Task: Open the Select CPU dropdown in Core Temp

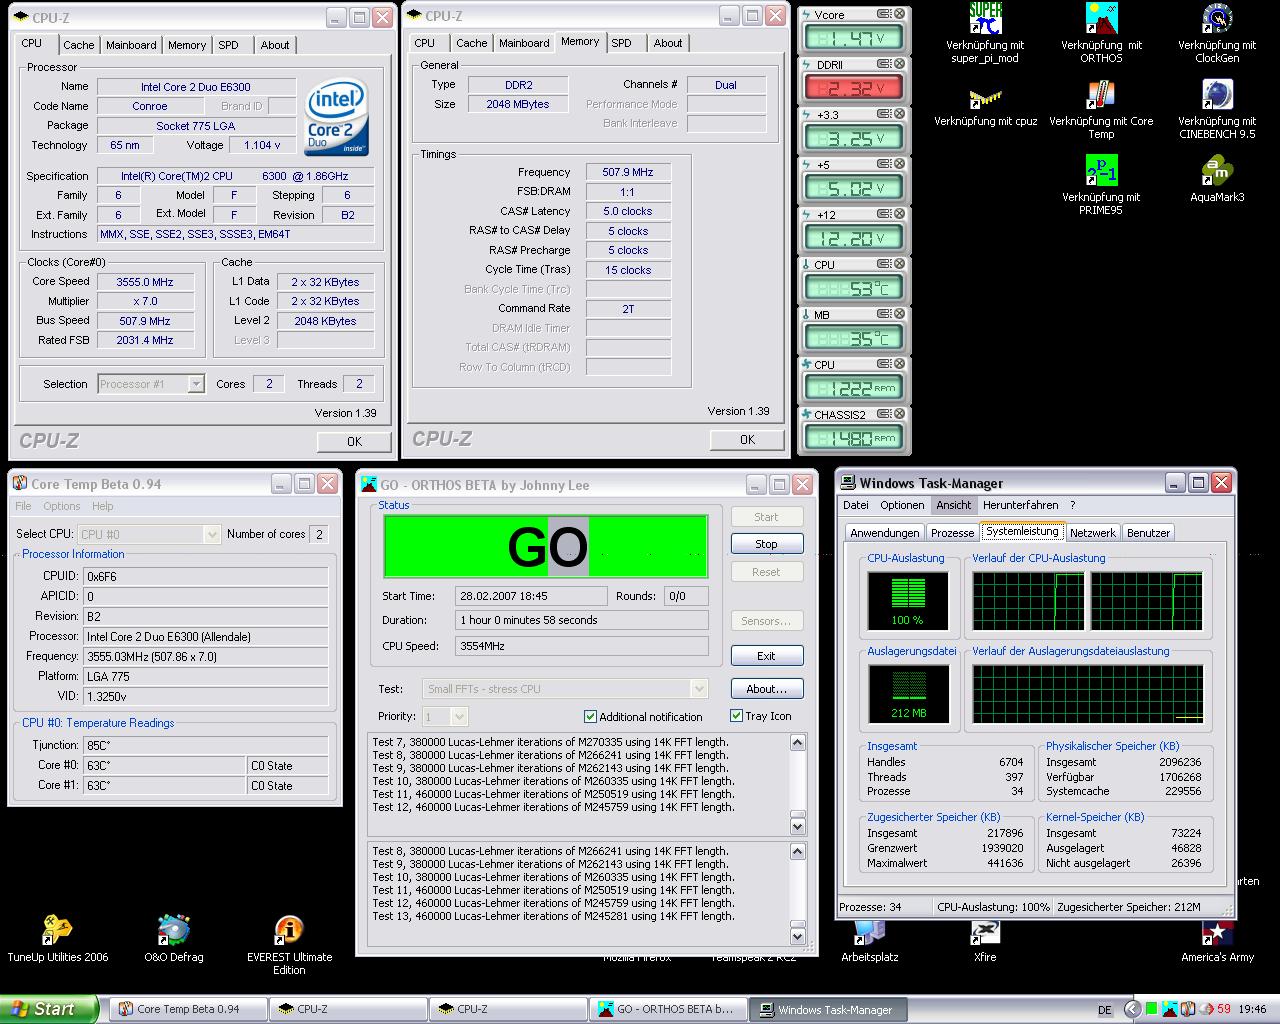Action: (212, 534)
